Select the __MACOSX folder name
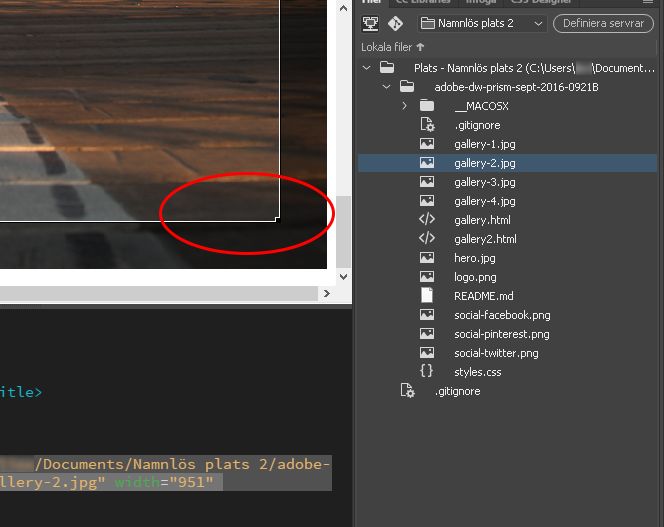The height and width of the screenshot is (527, 664). (481, 106)
